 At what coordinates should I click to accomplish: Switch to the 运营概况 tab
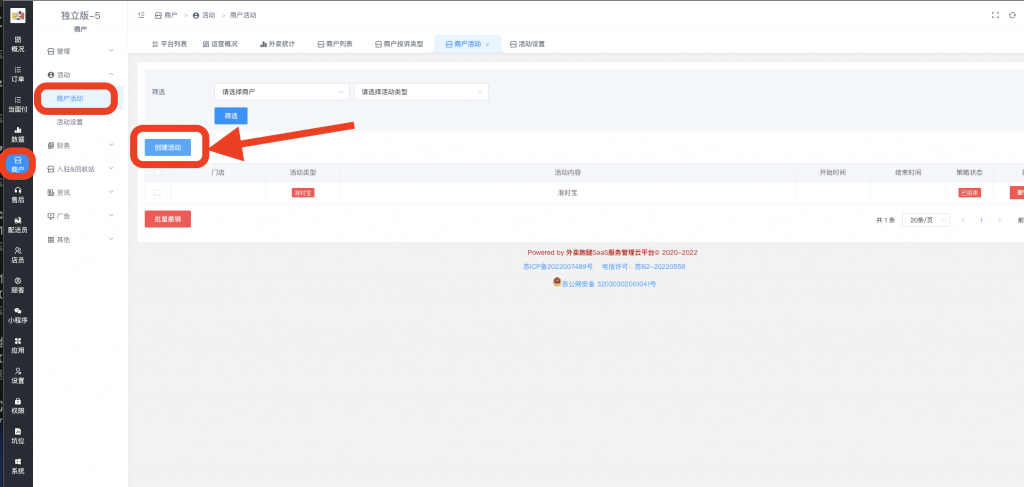tap(220, 44)
